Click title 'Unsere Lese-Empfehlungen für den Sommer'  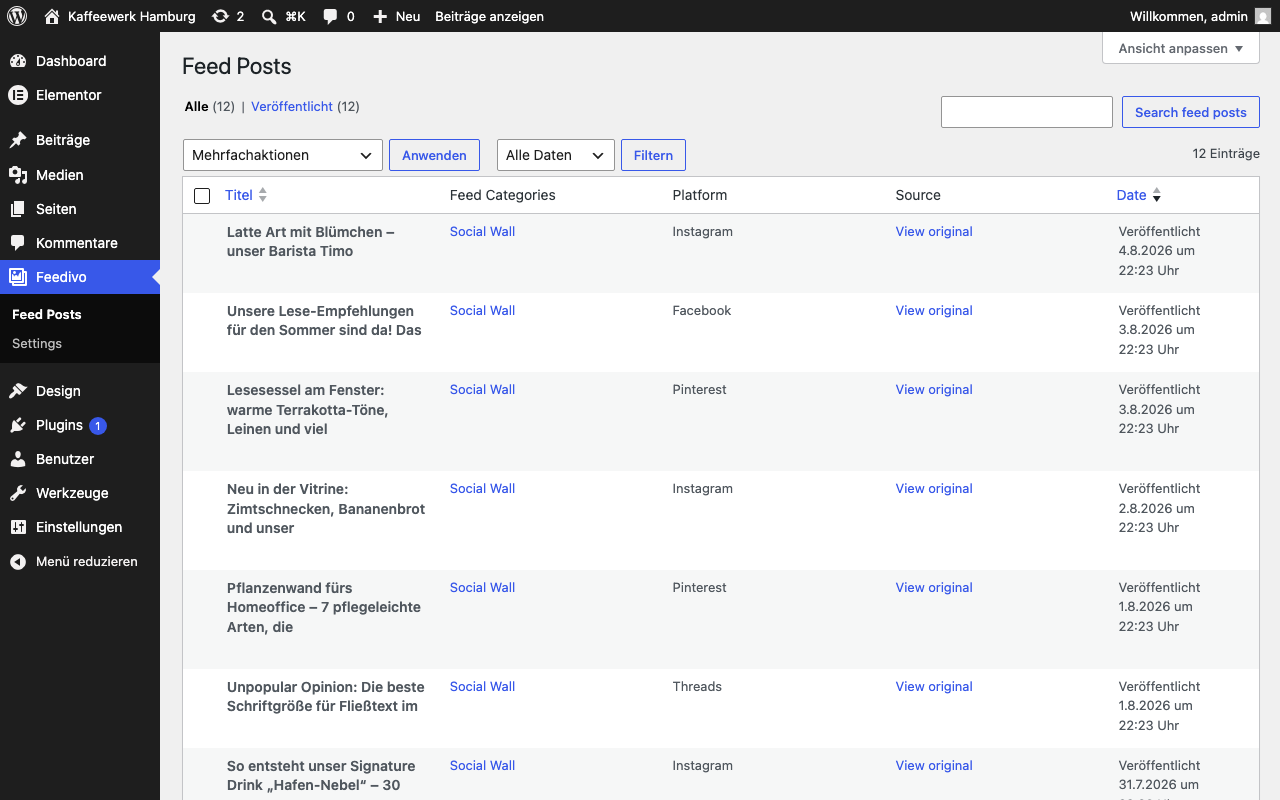pos(324,320)
